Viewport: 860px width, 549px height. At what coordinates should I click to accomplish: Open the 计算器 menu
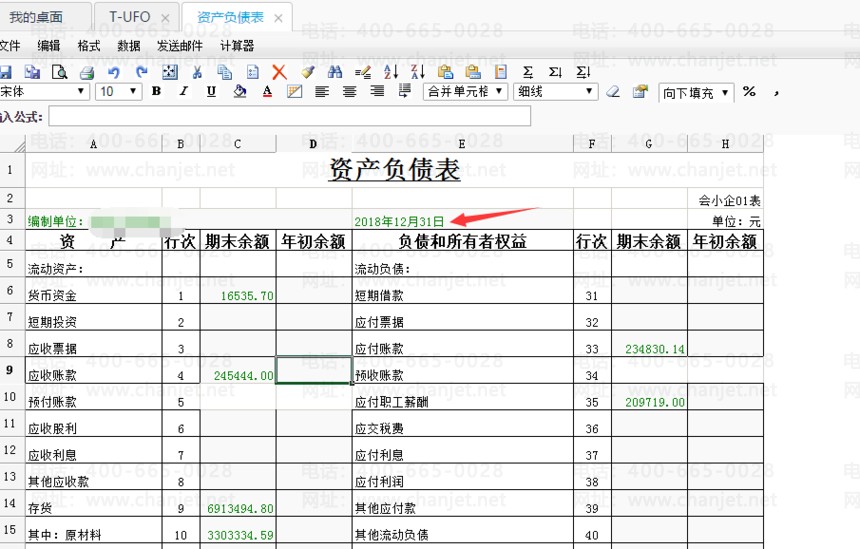[x=237, y=46]
